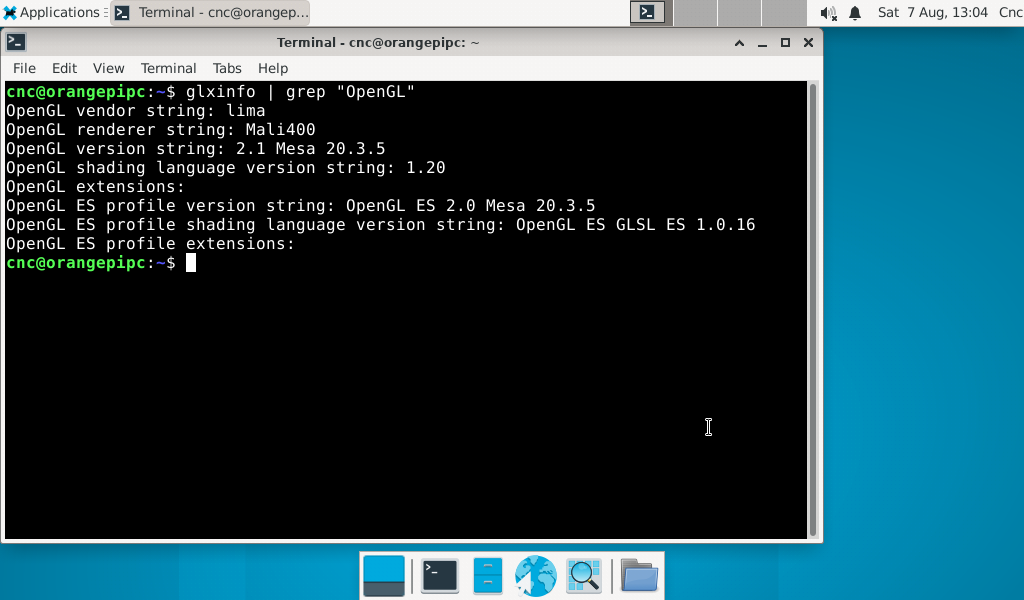Open the notifications bell icon
The height and width of the screenshot is (600, 1024).
855,12
